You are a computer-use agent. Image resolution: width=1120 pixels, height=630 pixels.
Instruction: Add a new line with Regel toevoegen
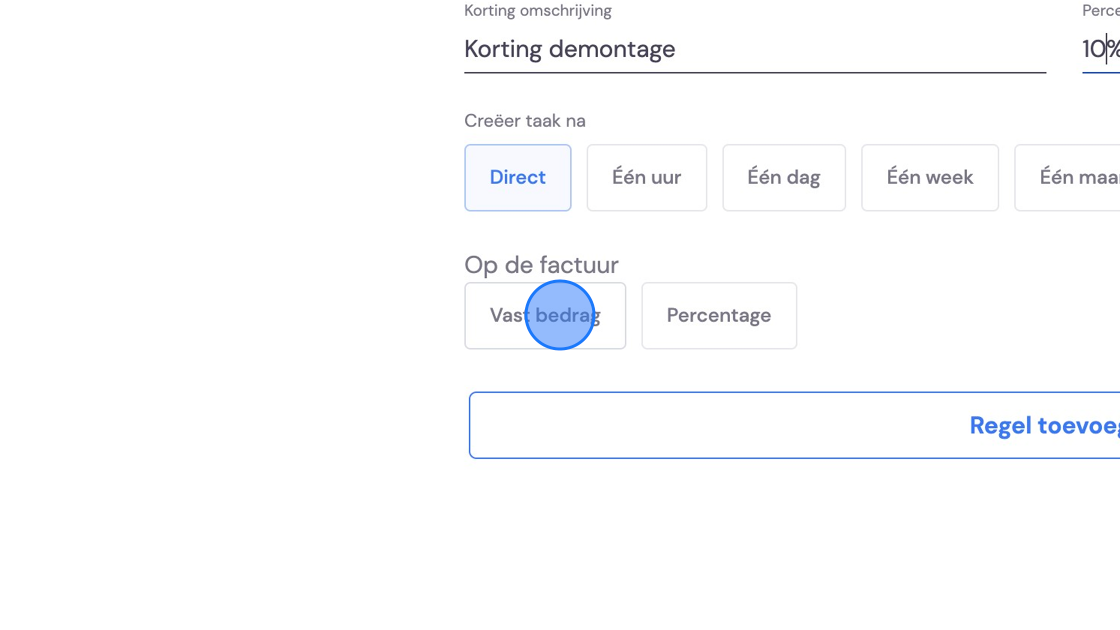point(794,425)
